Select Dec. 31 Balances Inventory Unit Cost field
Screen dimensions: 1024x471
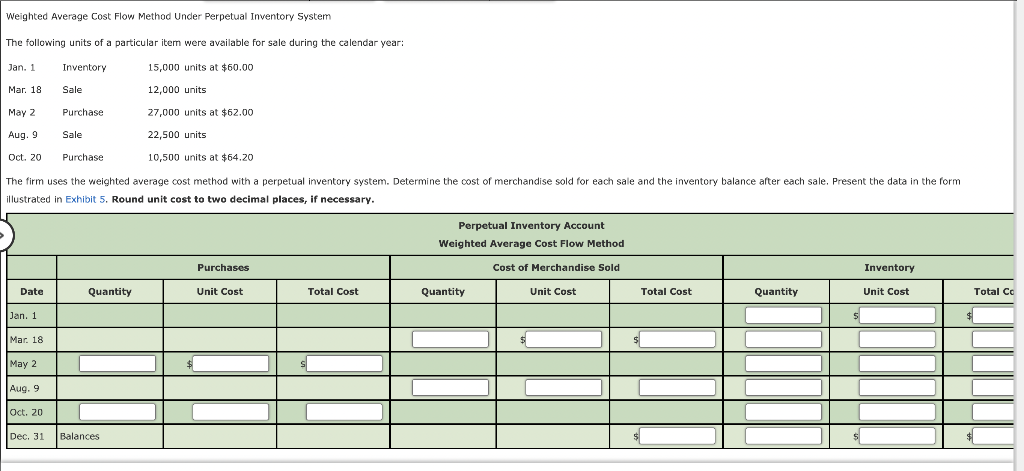(897, 436)
